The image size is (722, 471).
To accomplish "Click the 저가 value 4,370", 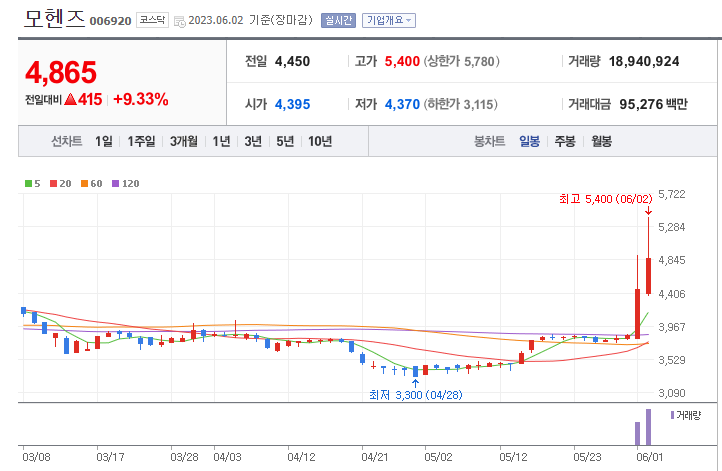I will pos(402,104).
